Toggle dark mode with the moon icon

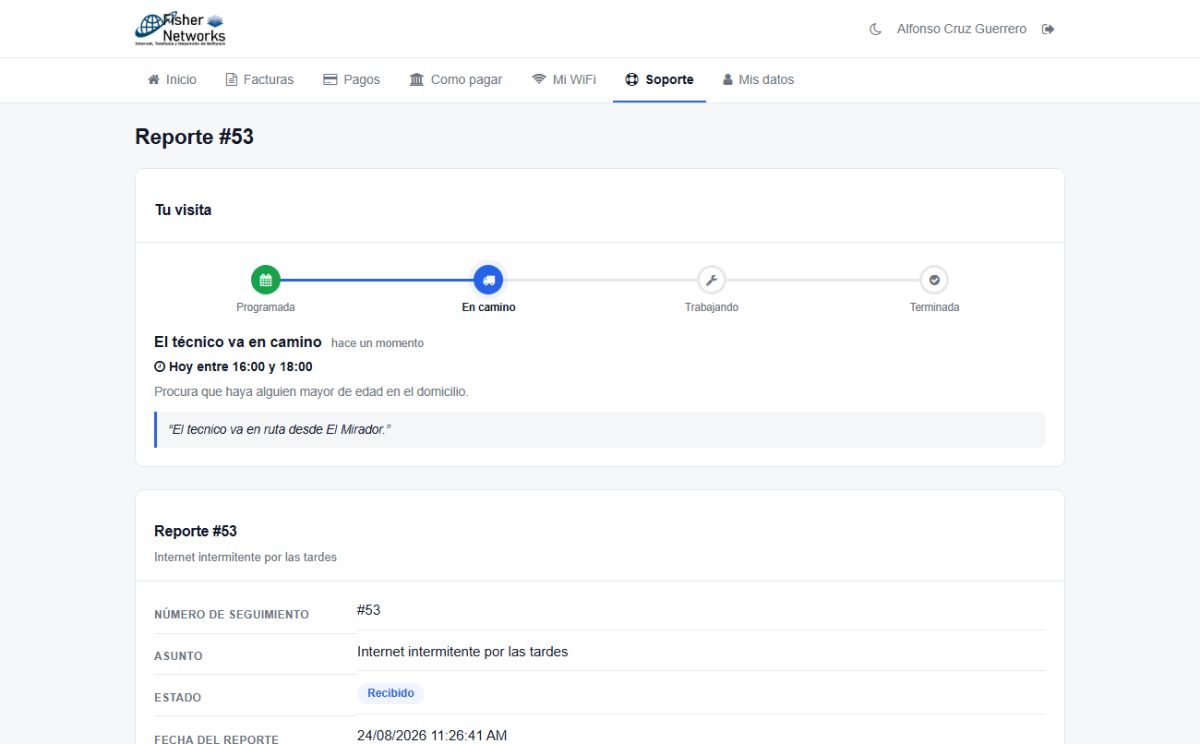[x=876, y=29]
